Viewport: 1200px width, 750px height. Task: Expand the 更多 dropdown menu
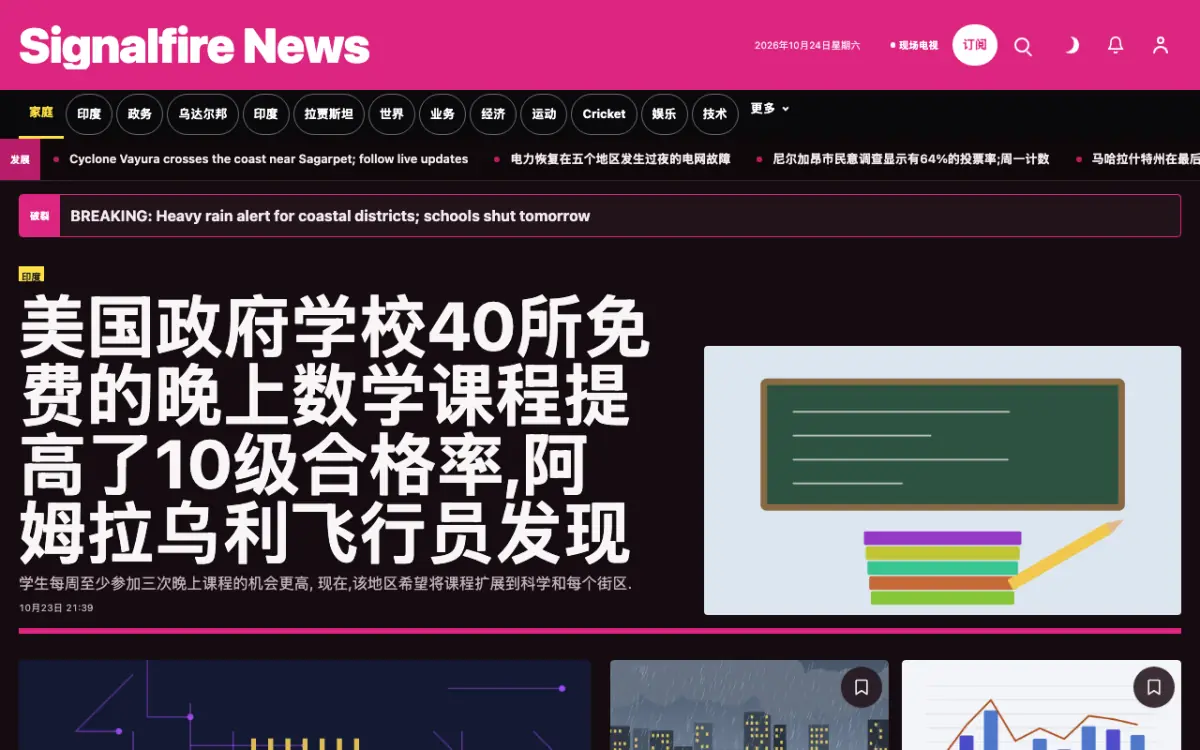pos(769,109)
